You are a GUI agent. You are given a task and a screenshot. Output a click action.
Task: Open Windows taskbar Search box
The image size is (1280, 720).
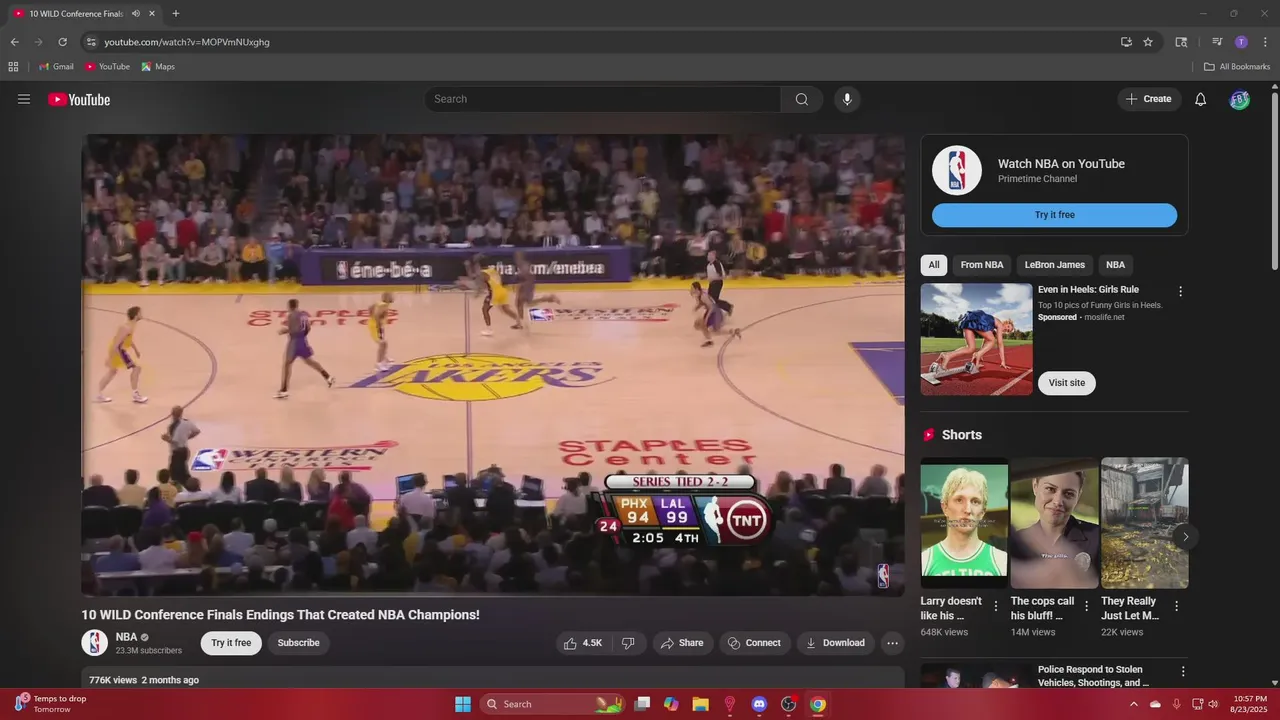[554, 704]
